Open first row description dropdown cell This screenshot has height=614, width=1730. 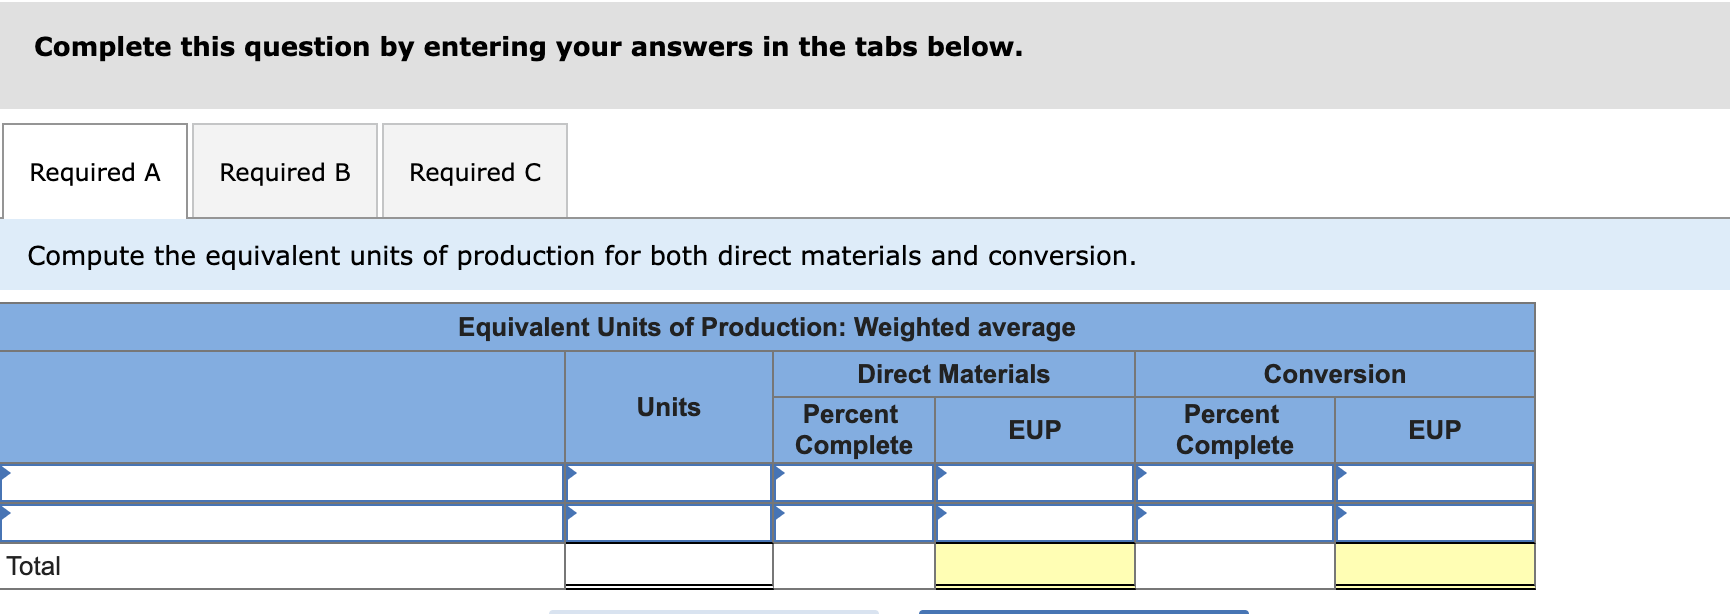tap(282, 484)
